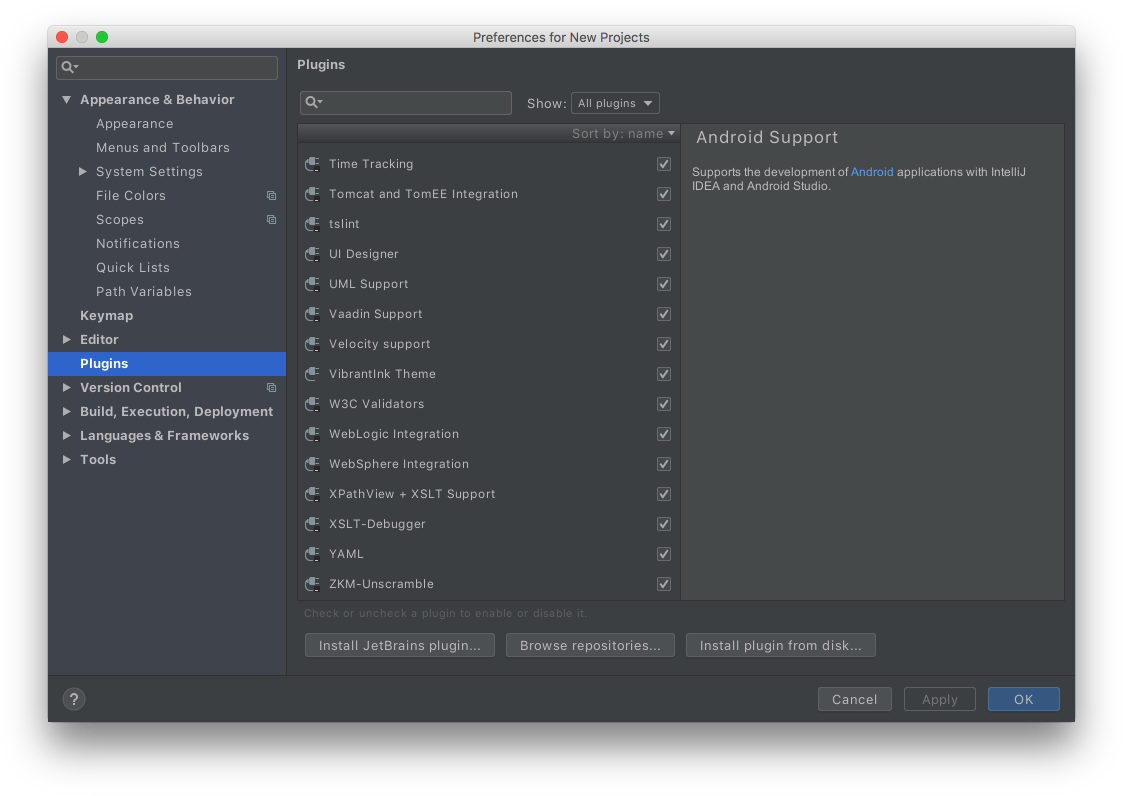Expand the Editor section arrow
The height and width of the screenshot is (796, 1123).
(67, 340)
